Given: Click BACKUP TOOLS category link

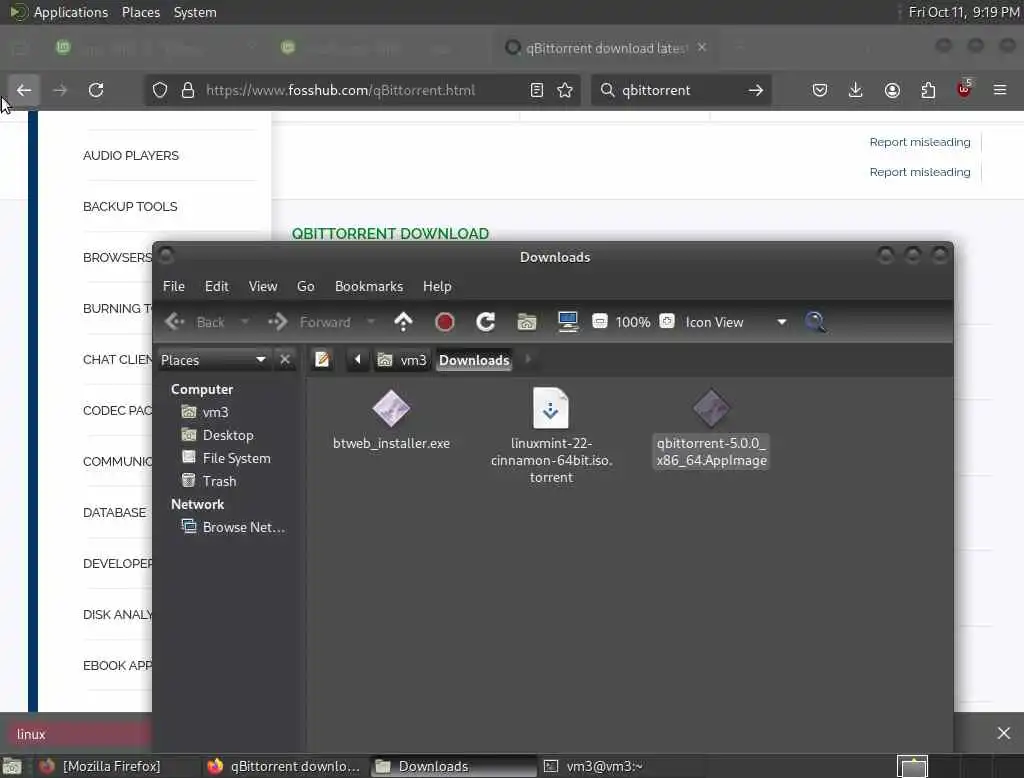Looking at the screenshot, I should (130, 206).
